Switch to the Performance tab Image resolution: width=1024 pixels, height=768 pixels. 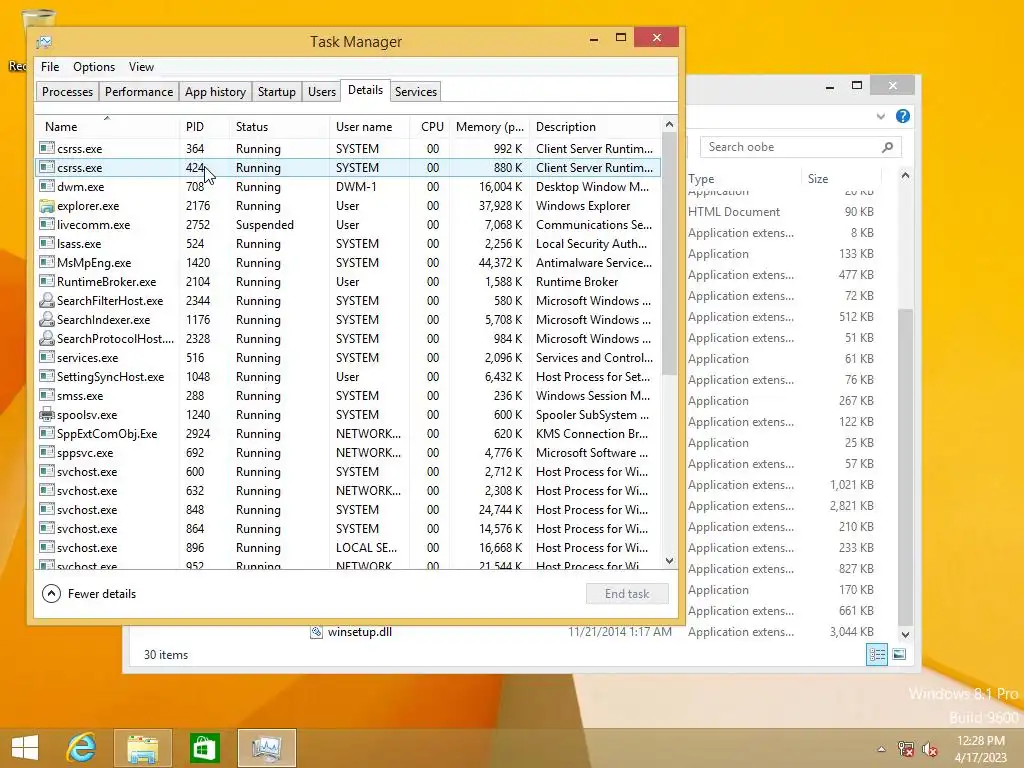(139, 91)
